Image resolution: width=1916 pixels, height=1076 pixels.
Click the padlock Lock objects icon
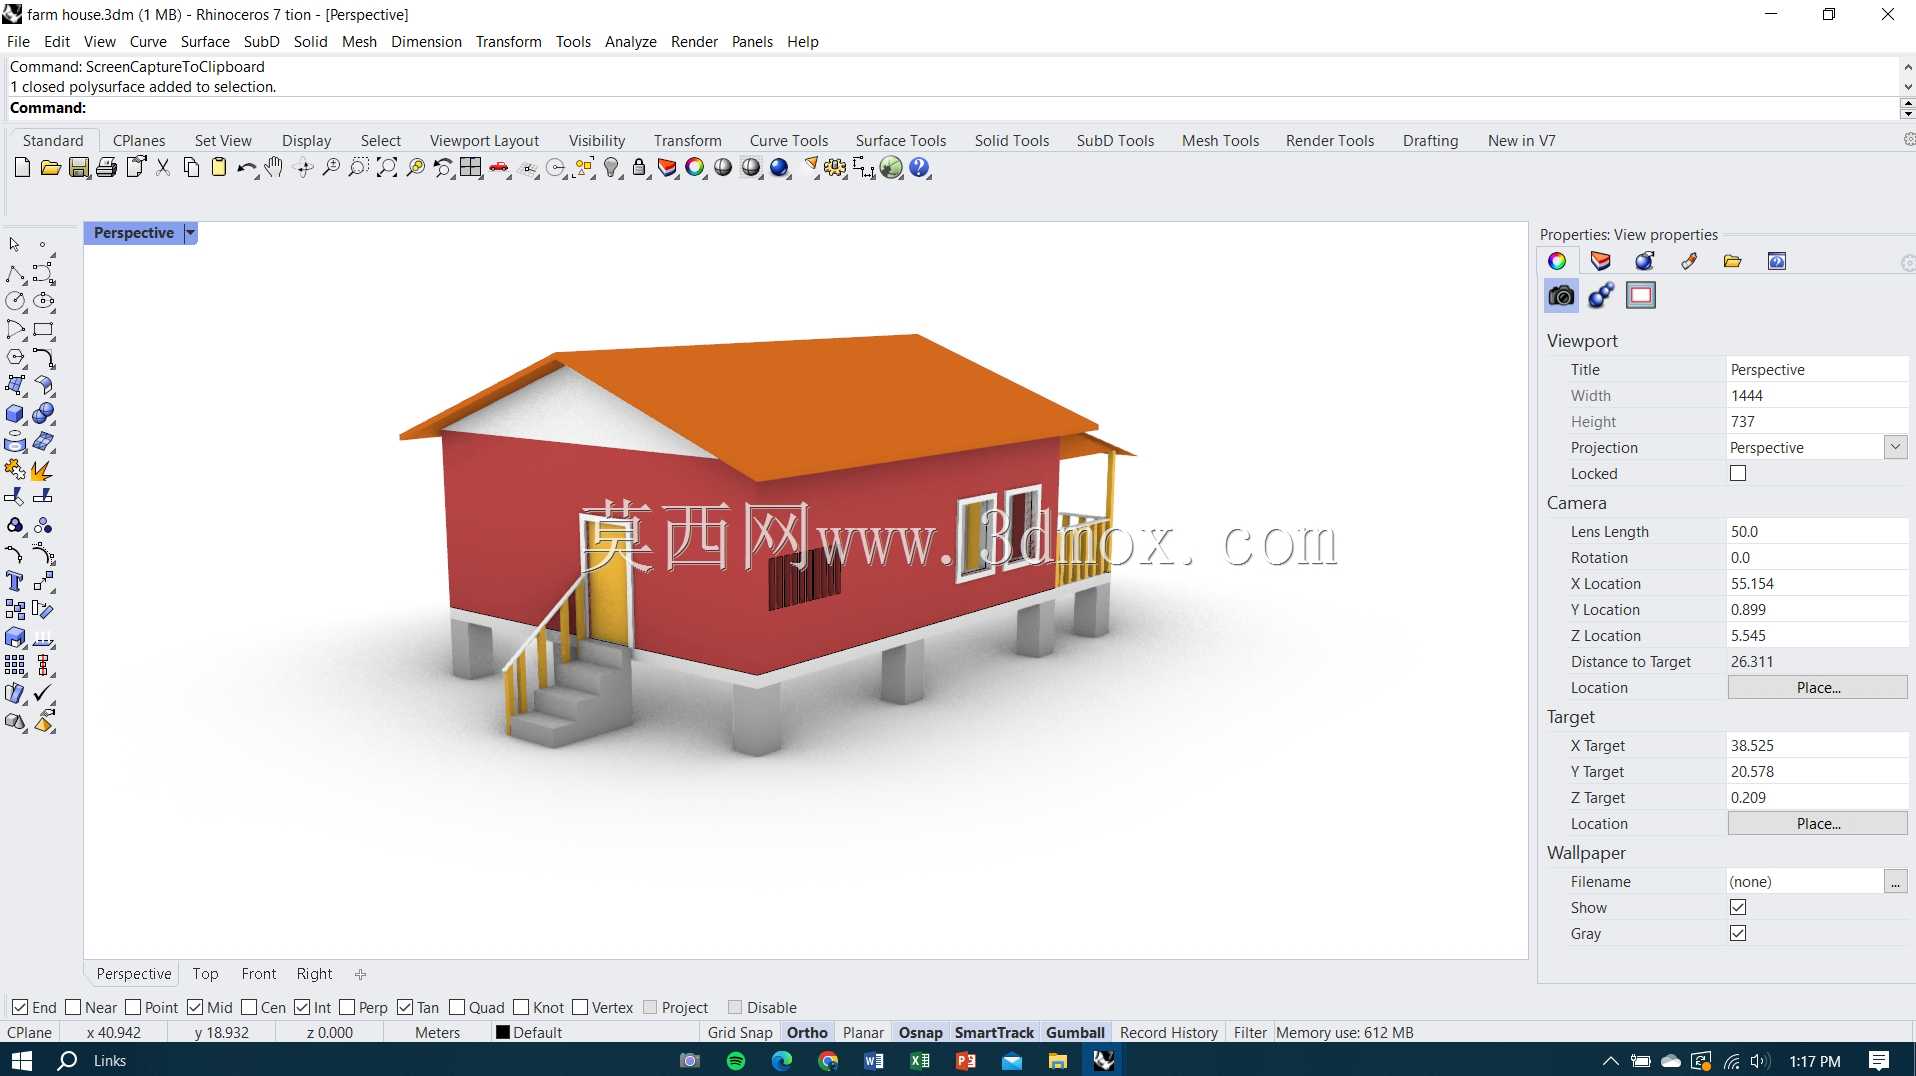click(x=640, y=168)
